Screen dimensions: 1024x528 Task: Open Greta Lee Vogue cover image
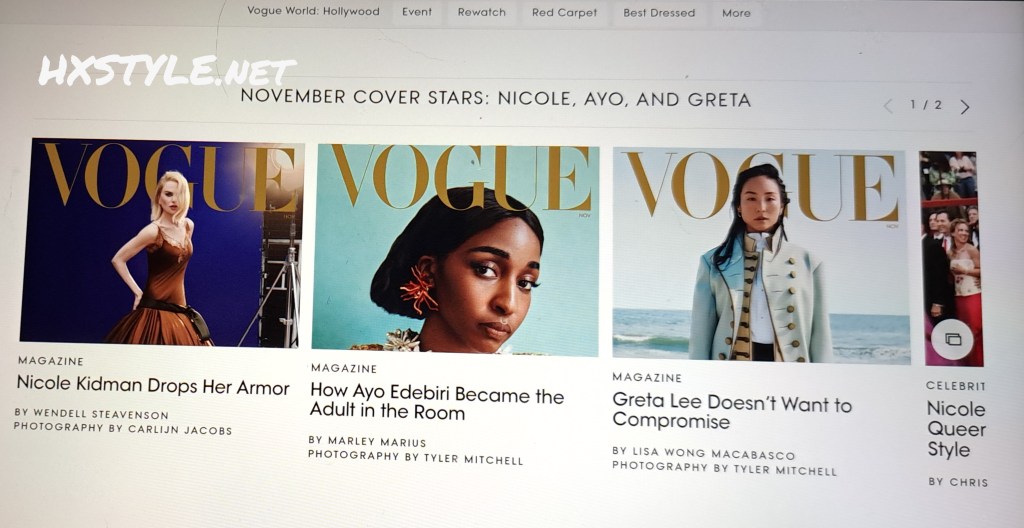[761, 256]
